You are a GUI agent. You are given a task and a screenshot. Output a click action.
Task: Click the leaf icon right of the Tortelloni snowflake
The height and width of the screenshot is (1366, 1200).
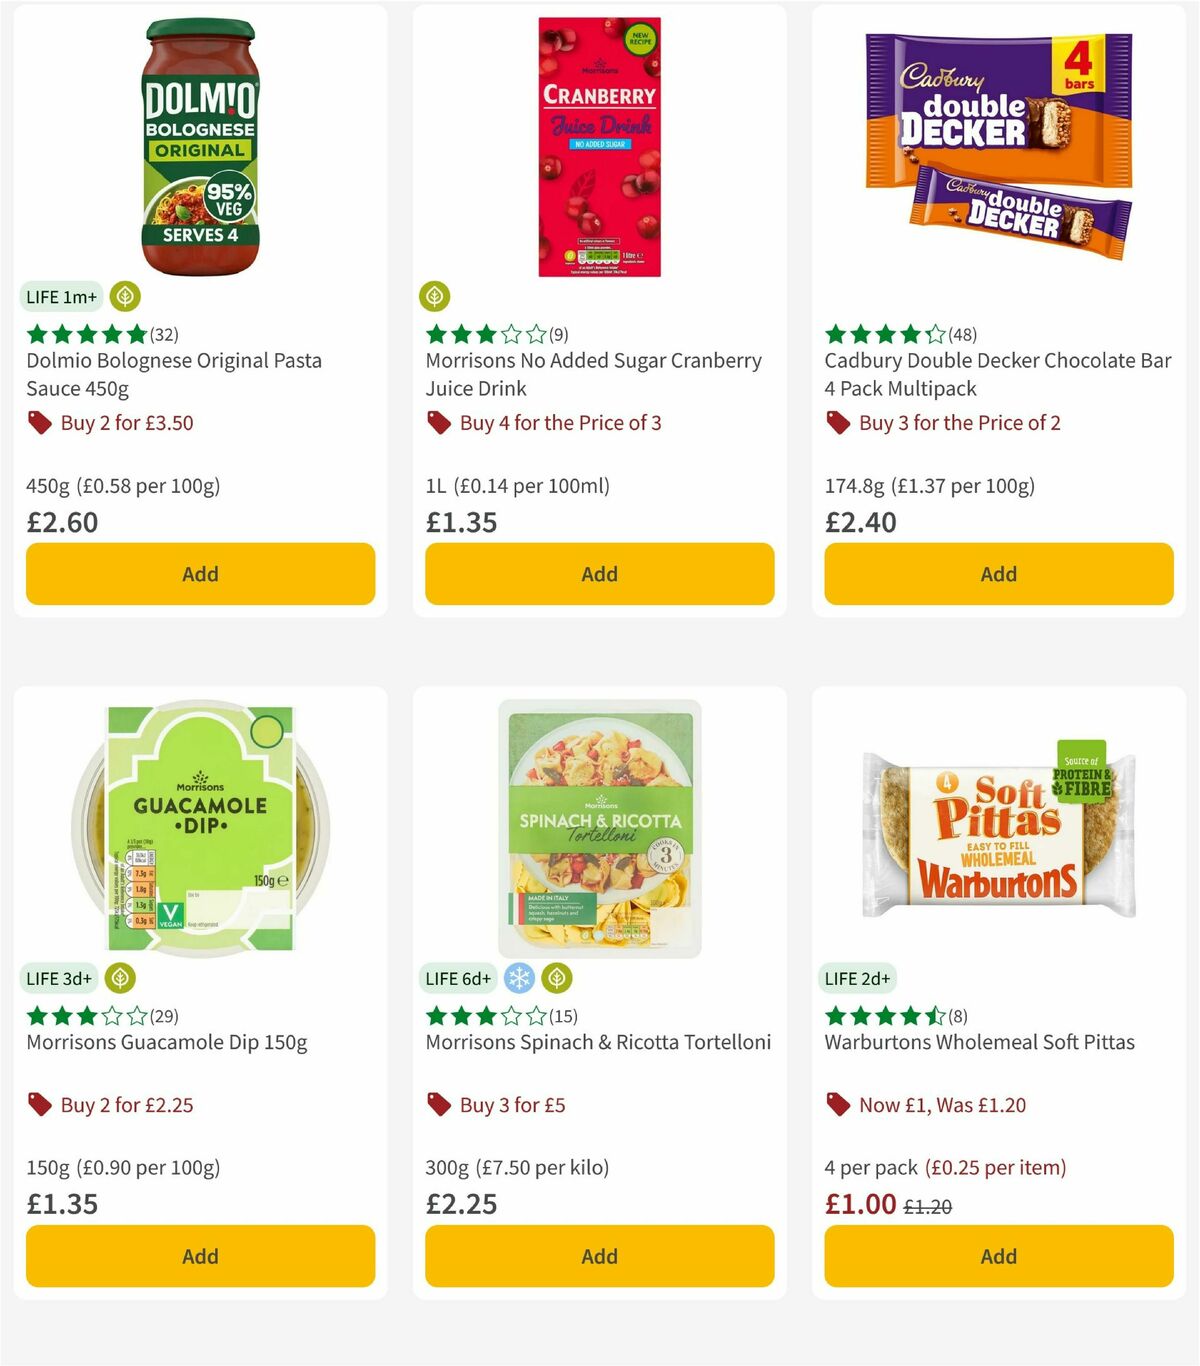[x=556, y=977]
